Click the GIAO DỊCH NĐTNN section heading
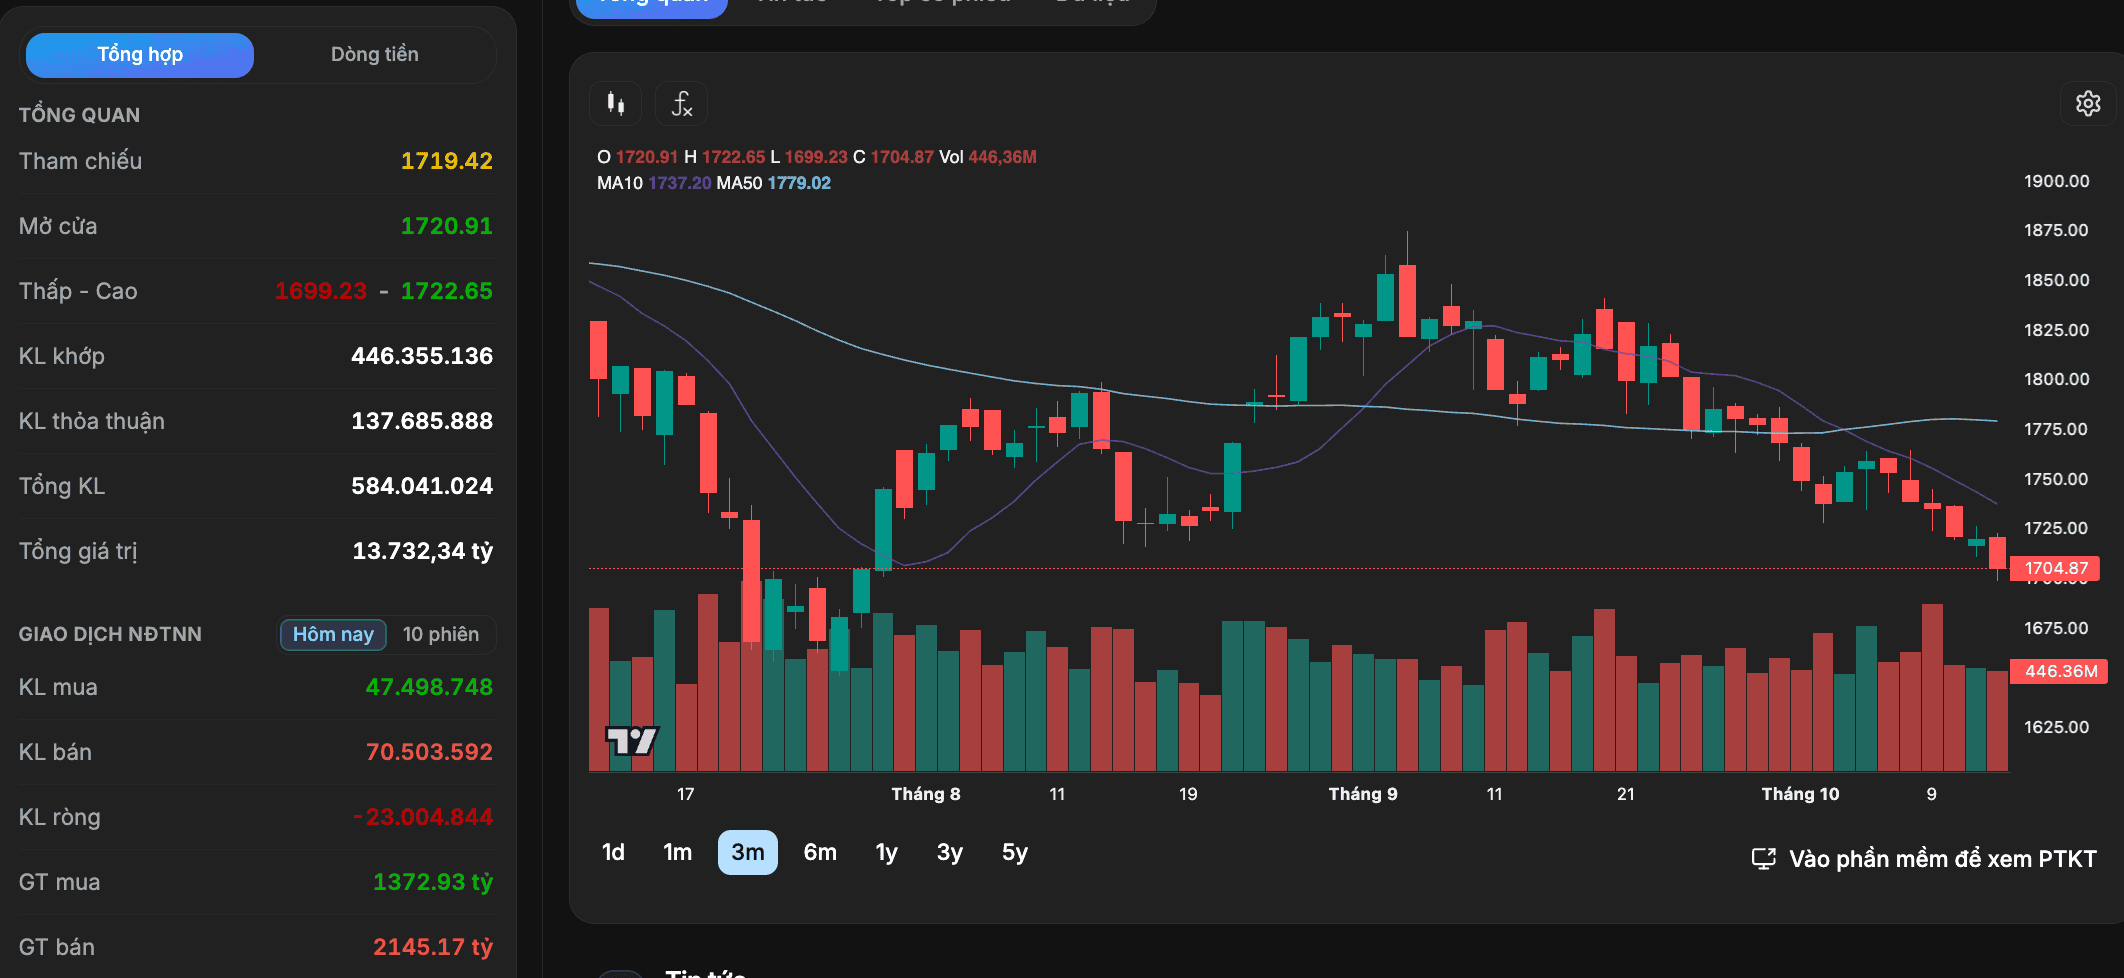This screenshot has width=2124, height=978. pyautogui.click(x=110, y=634)
